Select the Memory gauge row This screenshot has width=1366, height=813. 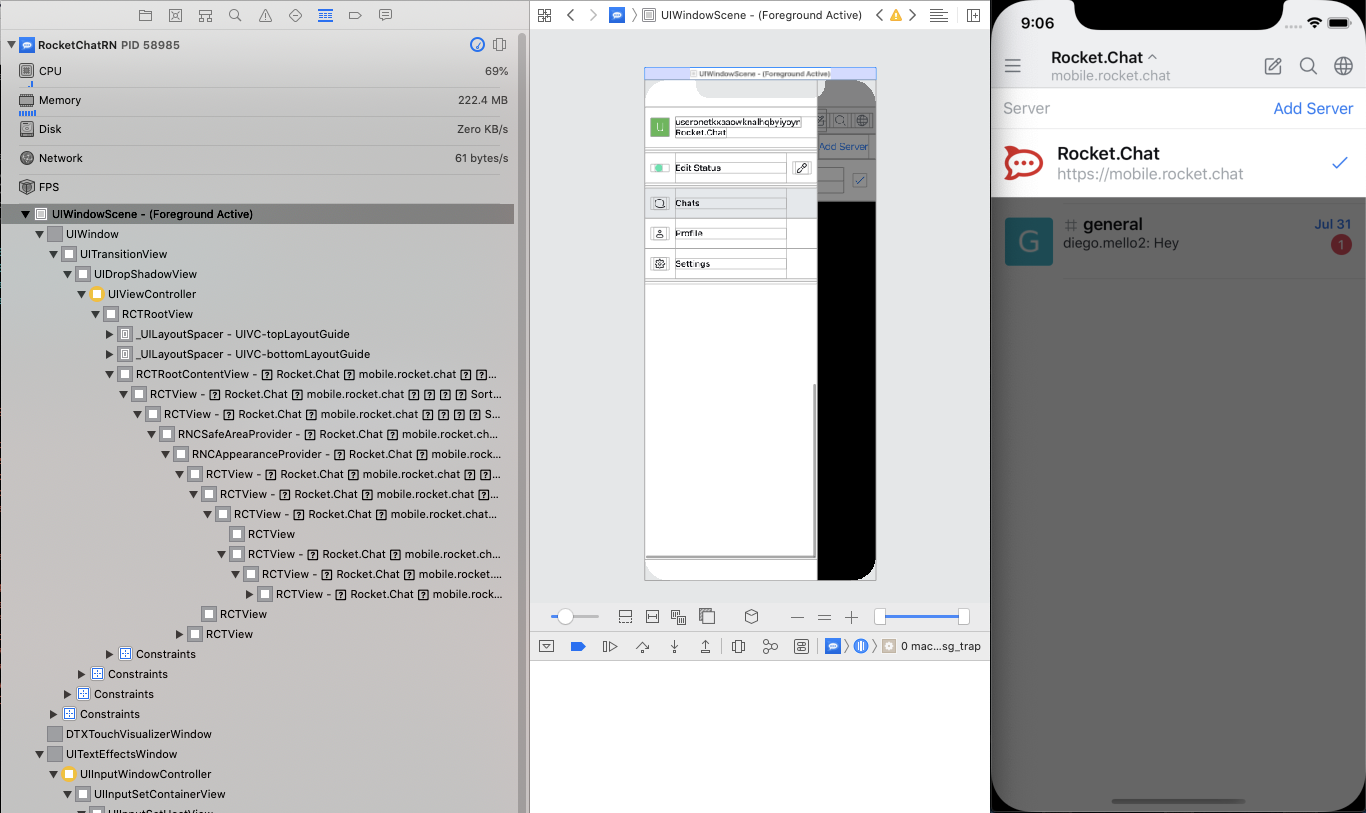tap(264, 100)
